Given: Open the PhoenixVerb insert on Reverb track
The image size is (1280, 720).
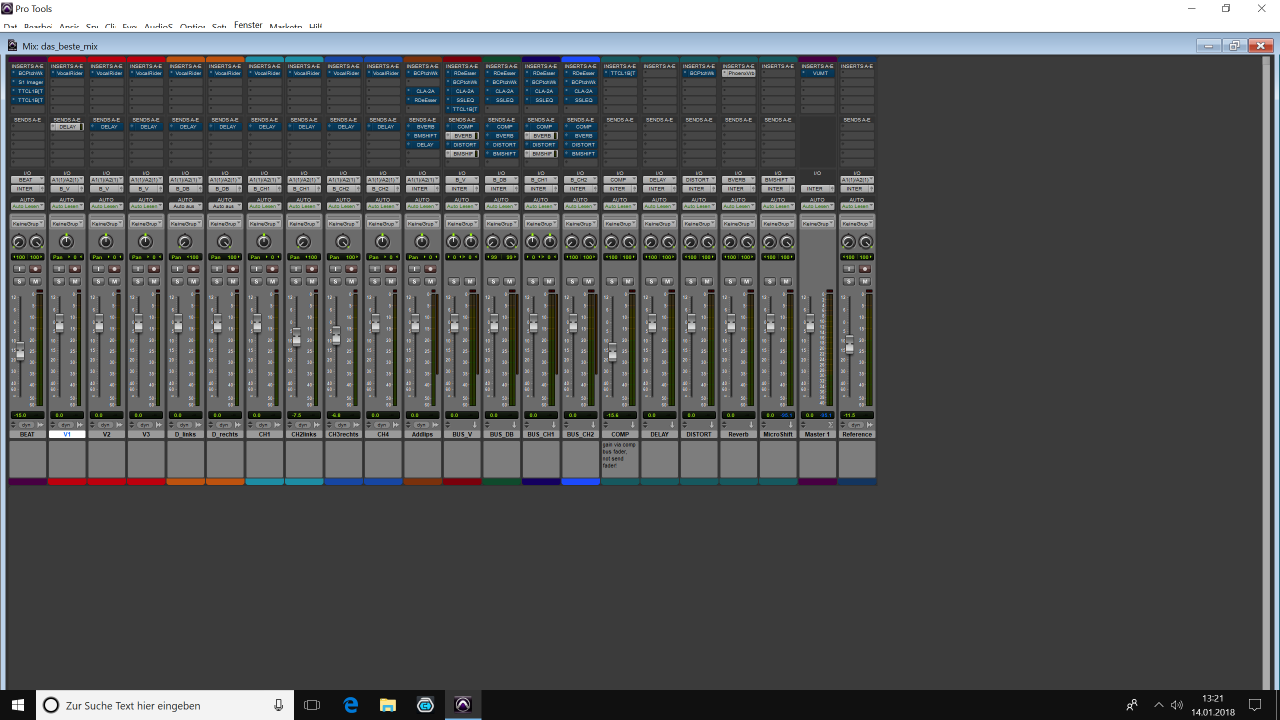Looking at the screenshot, I should (739, 73).
